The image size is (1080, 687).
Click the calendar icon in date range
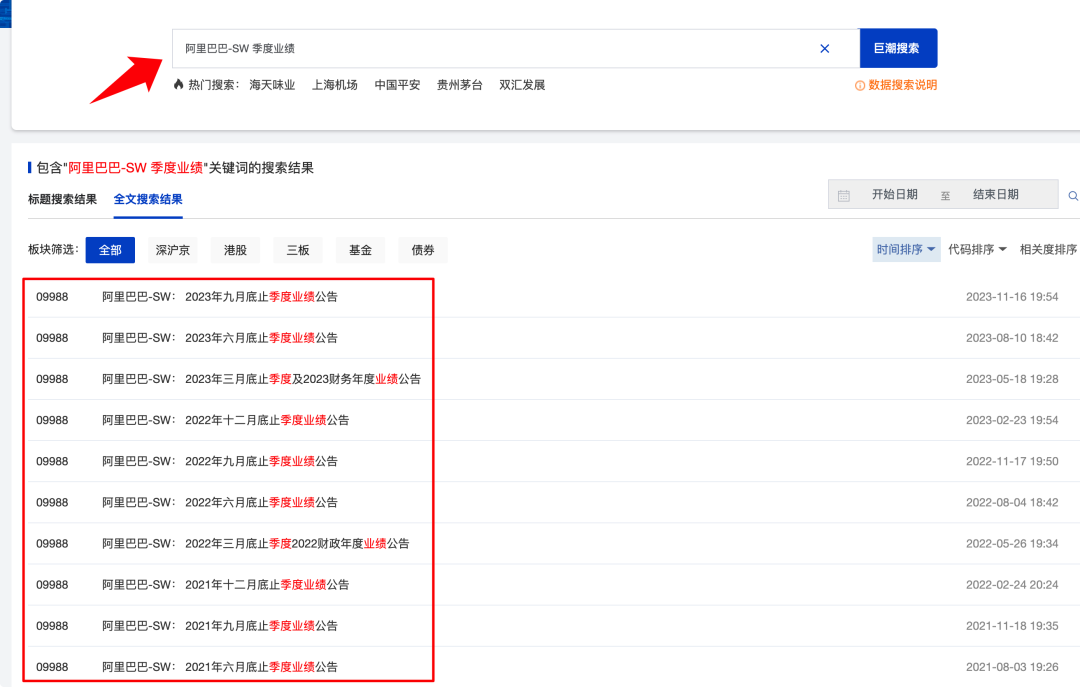point(844,196)
